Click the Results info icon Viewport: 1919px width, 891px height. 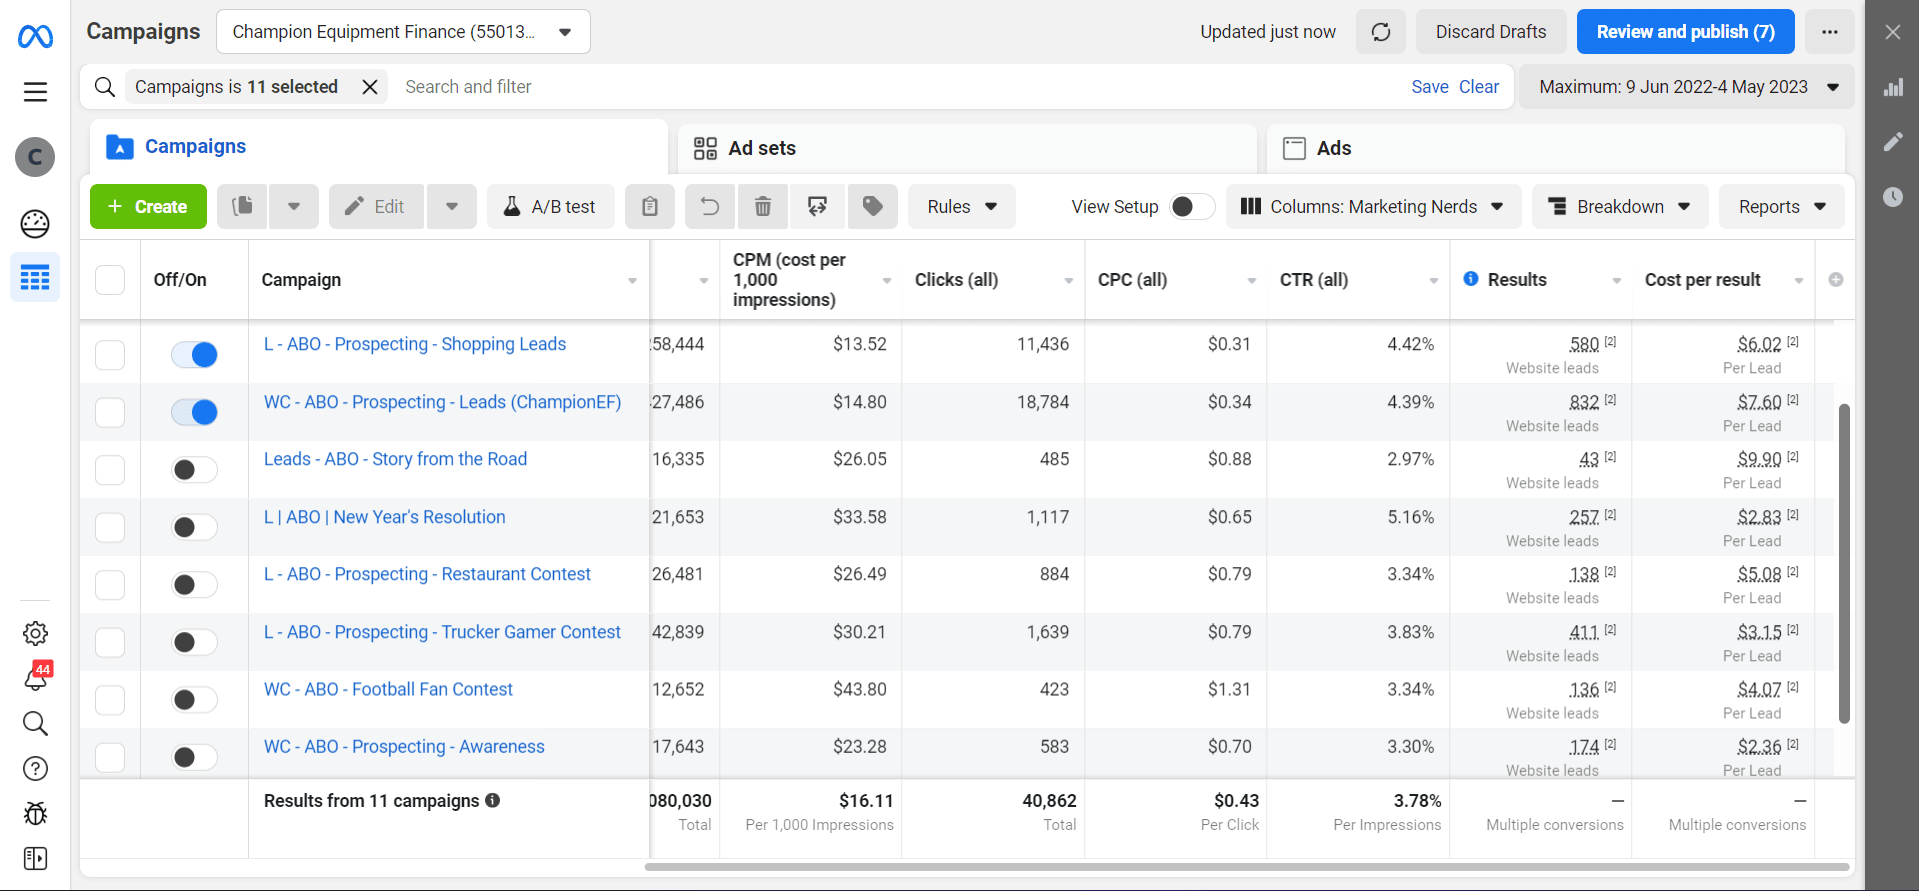[x=1471, y=279]
